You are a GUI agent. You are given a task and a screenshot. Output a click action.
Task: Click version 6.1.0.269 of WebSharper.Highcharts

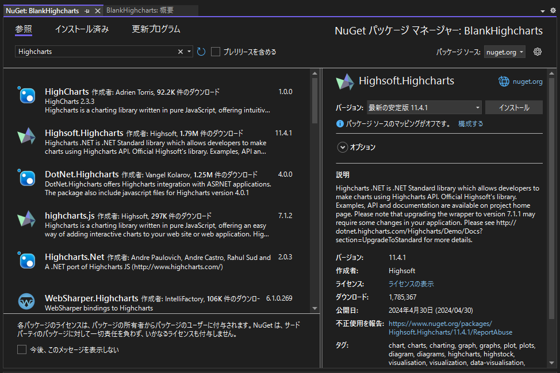279,298
